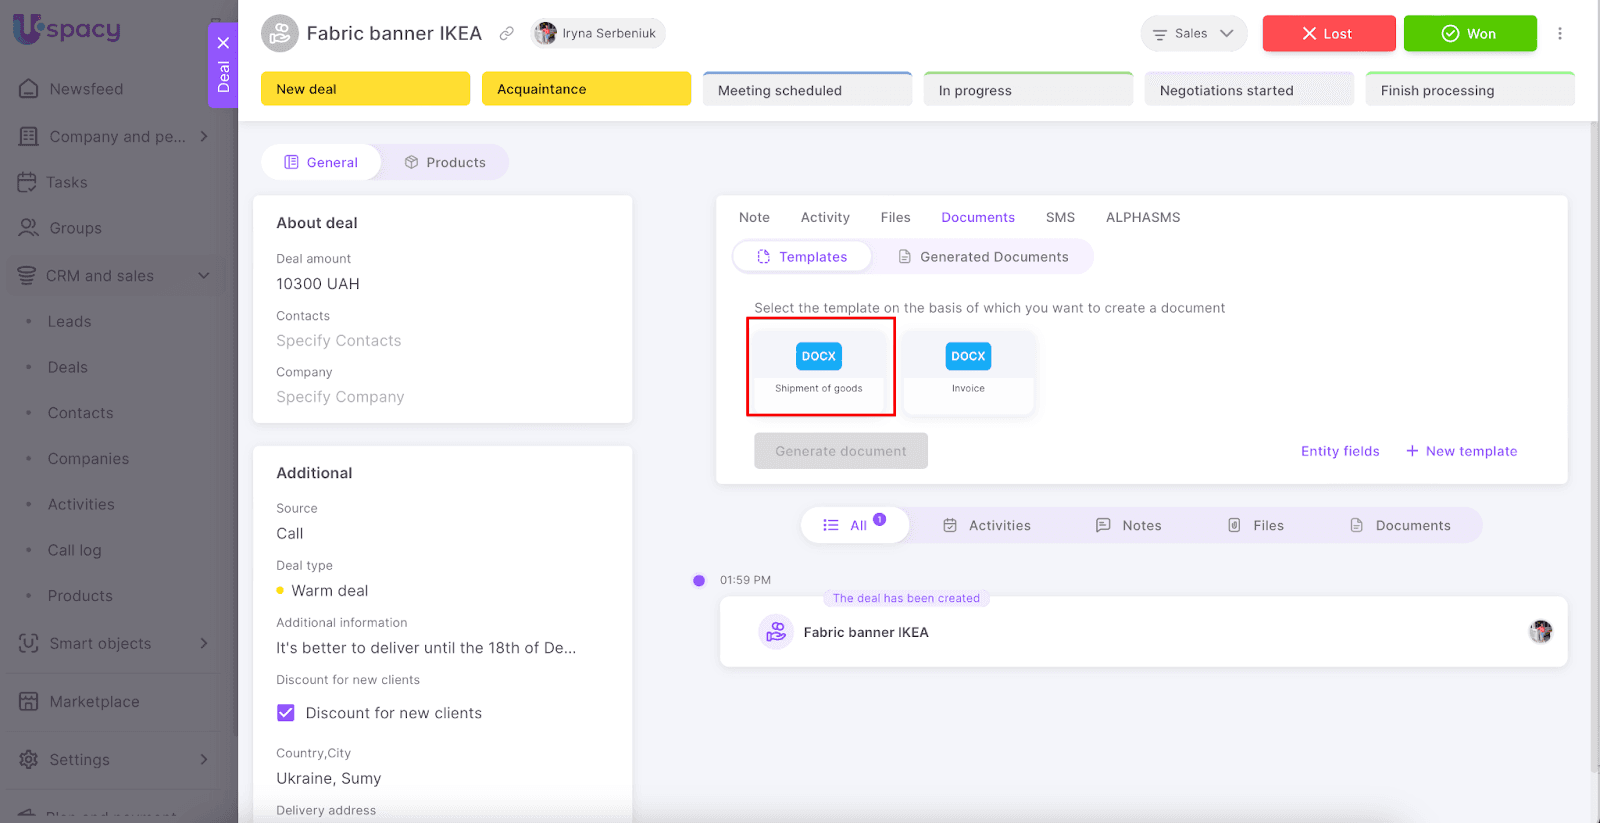Expand the Smart objects sidebar section
Screen dimensions: 1600x823
tap(204, 644)
